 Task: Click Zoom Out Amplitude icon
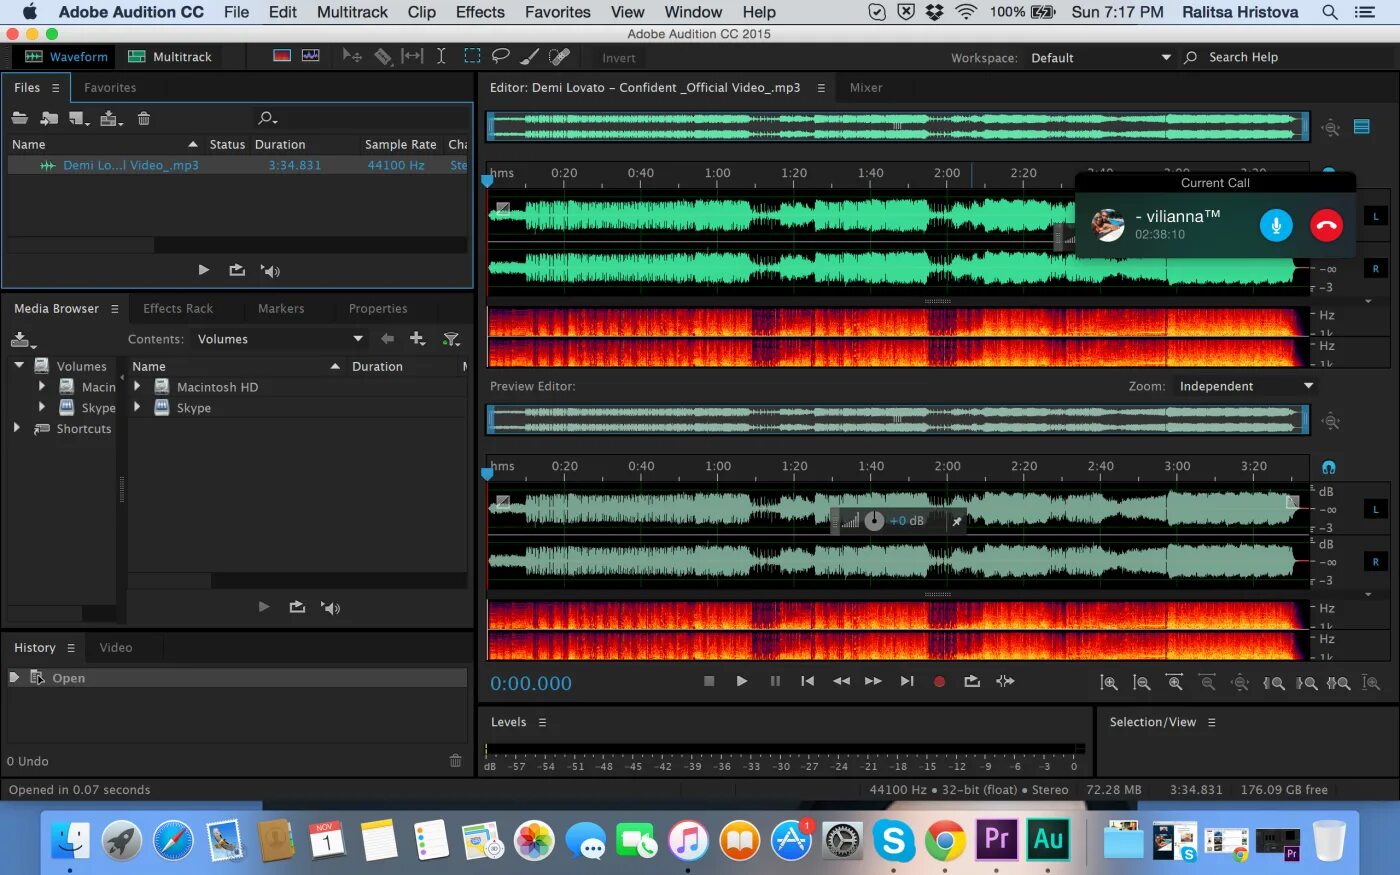click(x=1141, y=683)
